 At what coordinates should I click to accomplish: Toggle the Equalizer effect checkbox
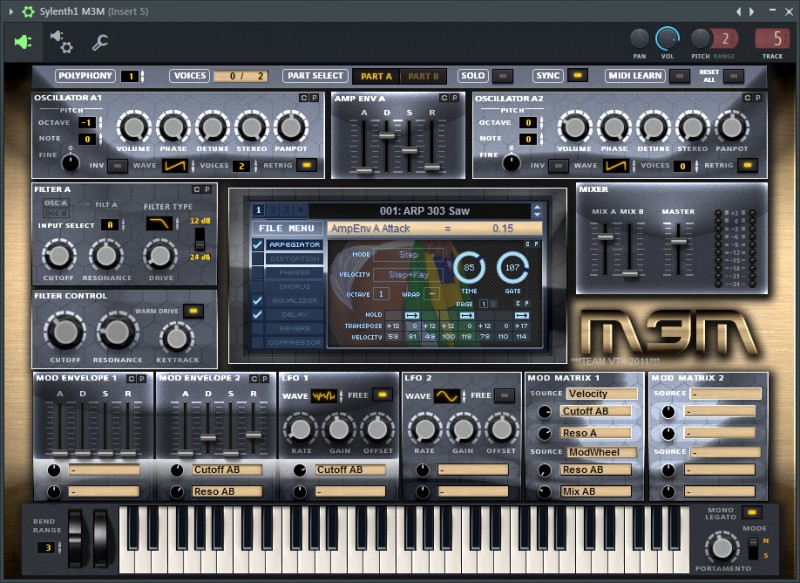(258, 300)
